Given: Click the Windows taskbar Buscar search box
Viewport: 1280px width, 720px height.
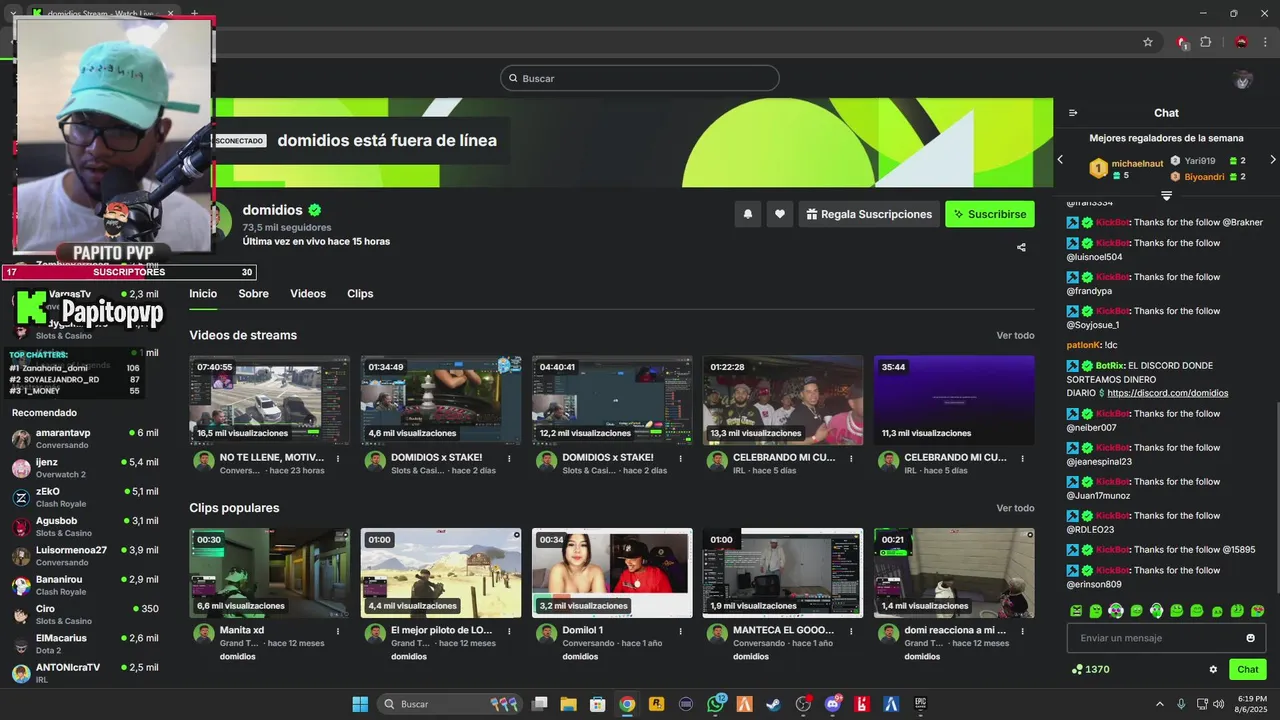Looking at the screenshot, I should (x=452, y=704).
